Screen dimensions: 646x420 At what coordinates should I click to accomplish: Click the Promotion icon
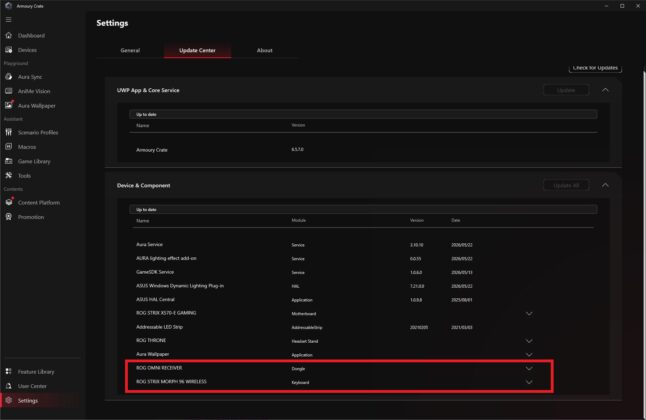pos(9,217)
